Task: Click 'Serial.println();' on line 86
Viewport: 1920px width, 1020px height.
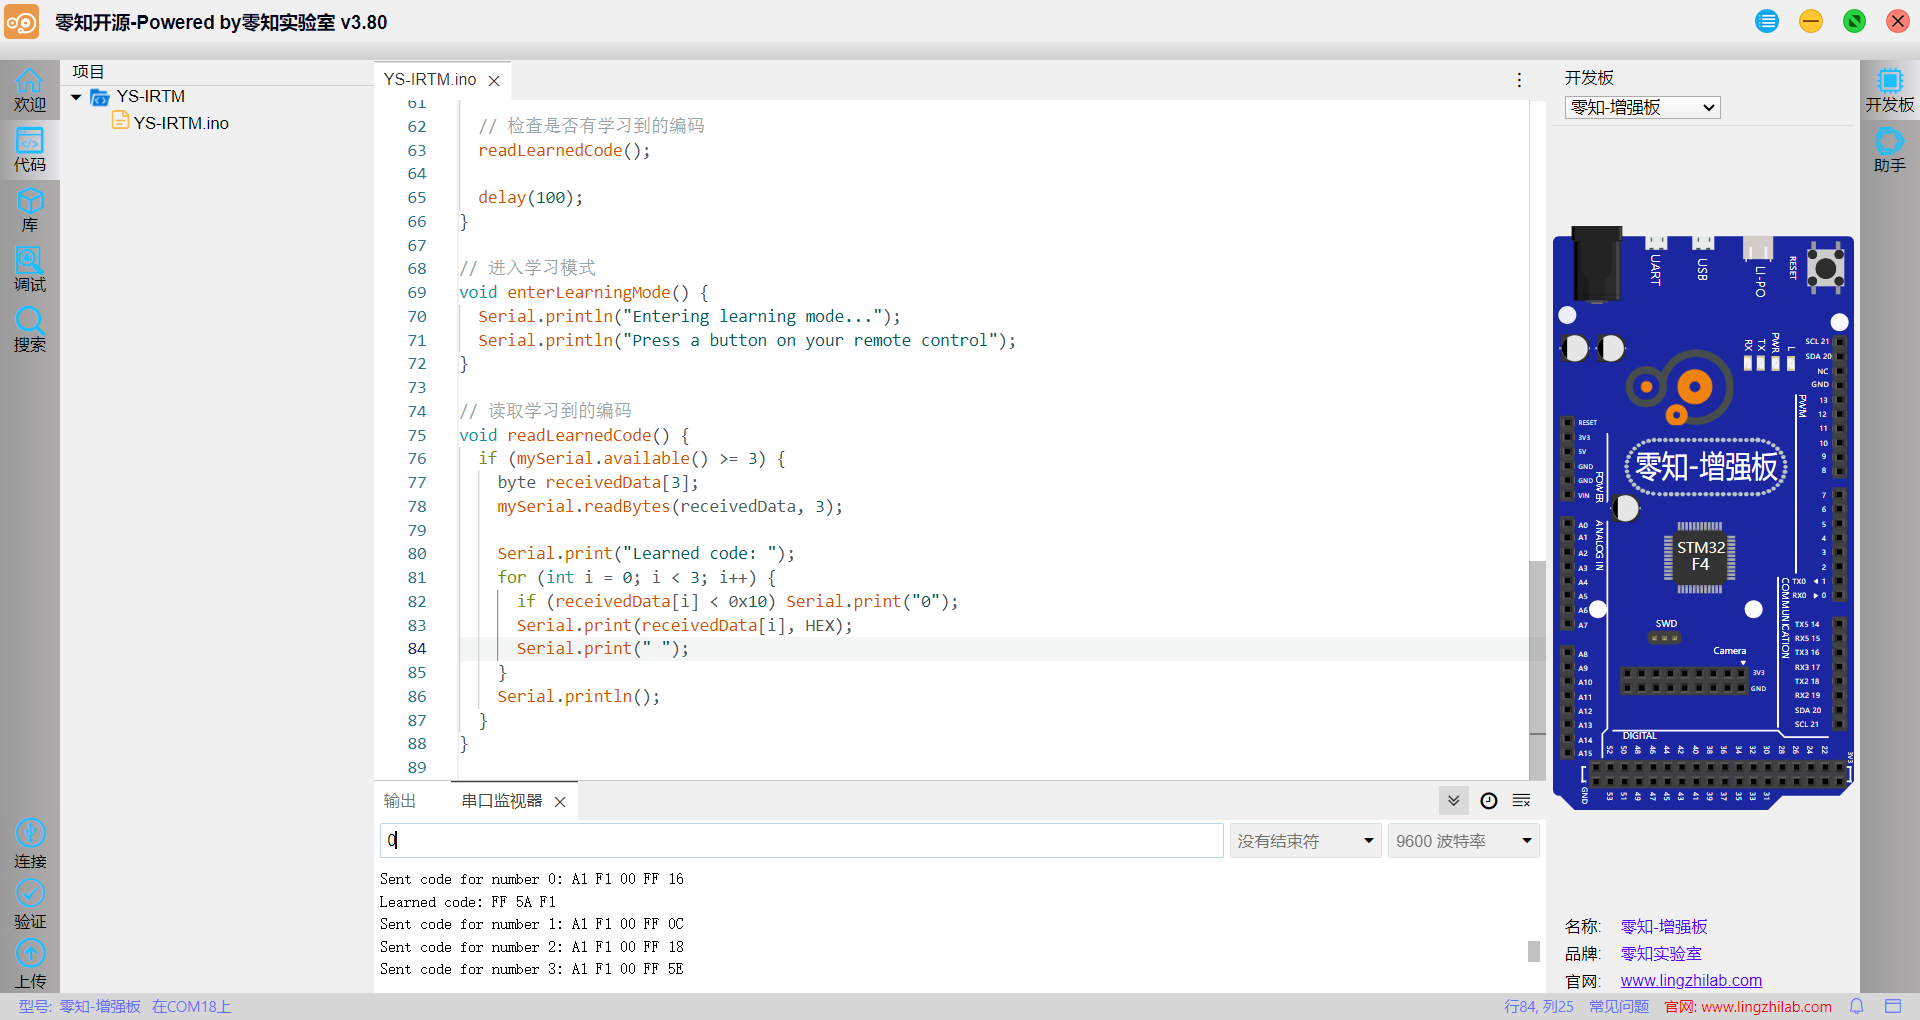Action: (x=579, y=697)
